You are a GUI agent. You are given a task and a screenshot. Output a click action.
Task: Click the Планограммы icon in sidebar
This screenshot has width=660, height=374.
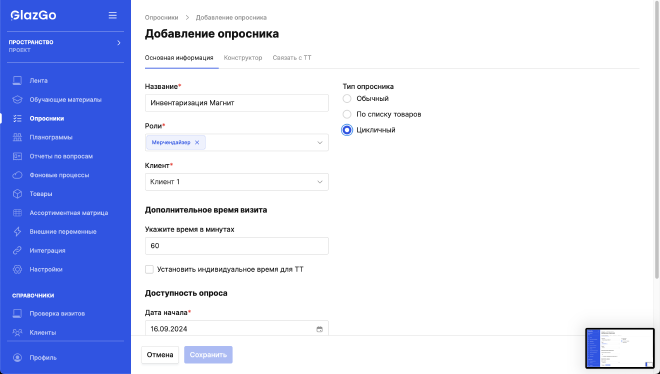coord(17,137)
